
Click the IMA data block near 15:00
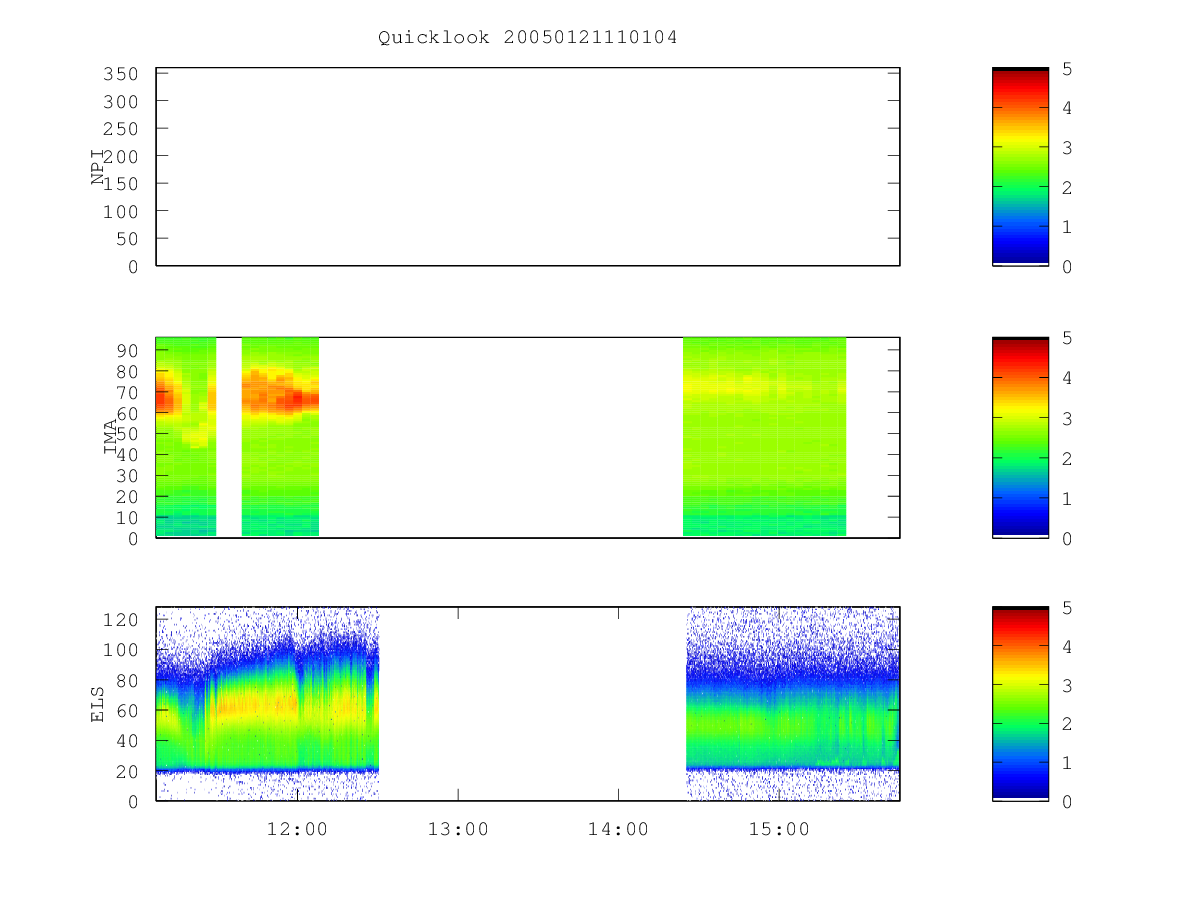point(764,437)
